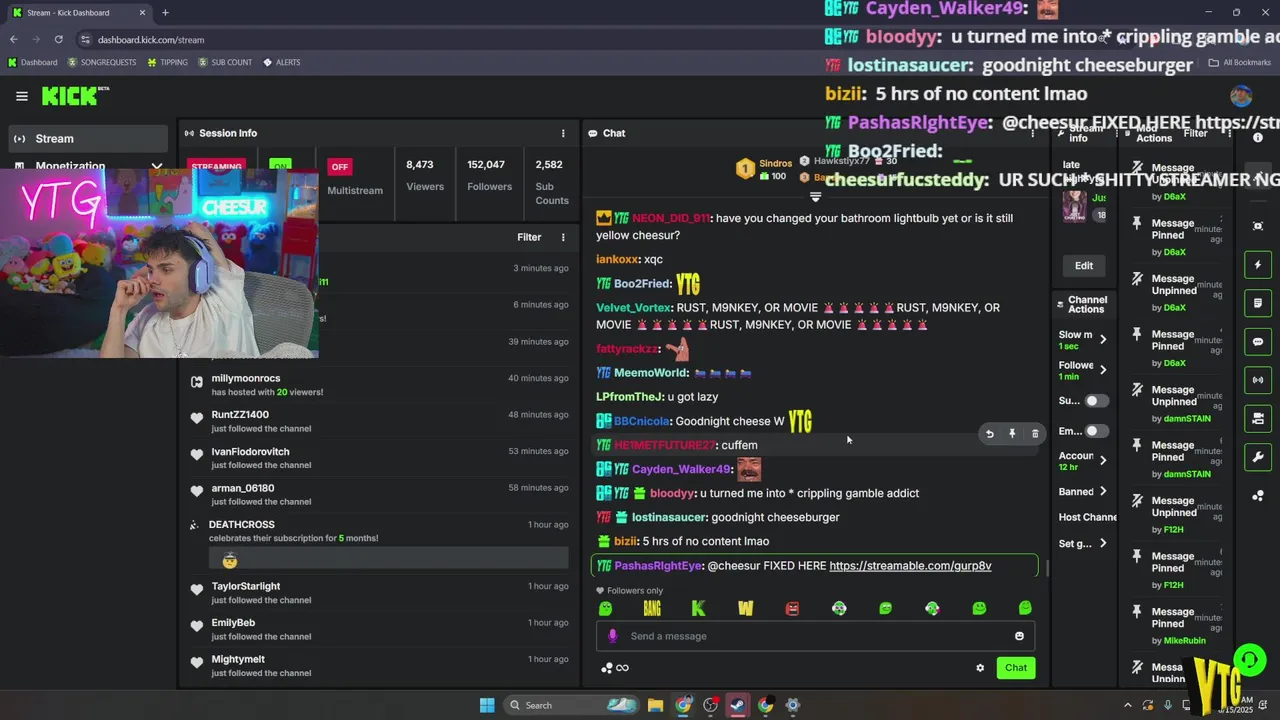Toggle the Su... subscribers mode switch
1280x720 pixels.
1097,401
